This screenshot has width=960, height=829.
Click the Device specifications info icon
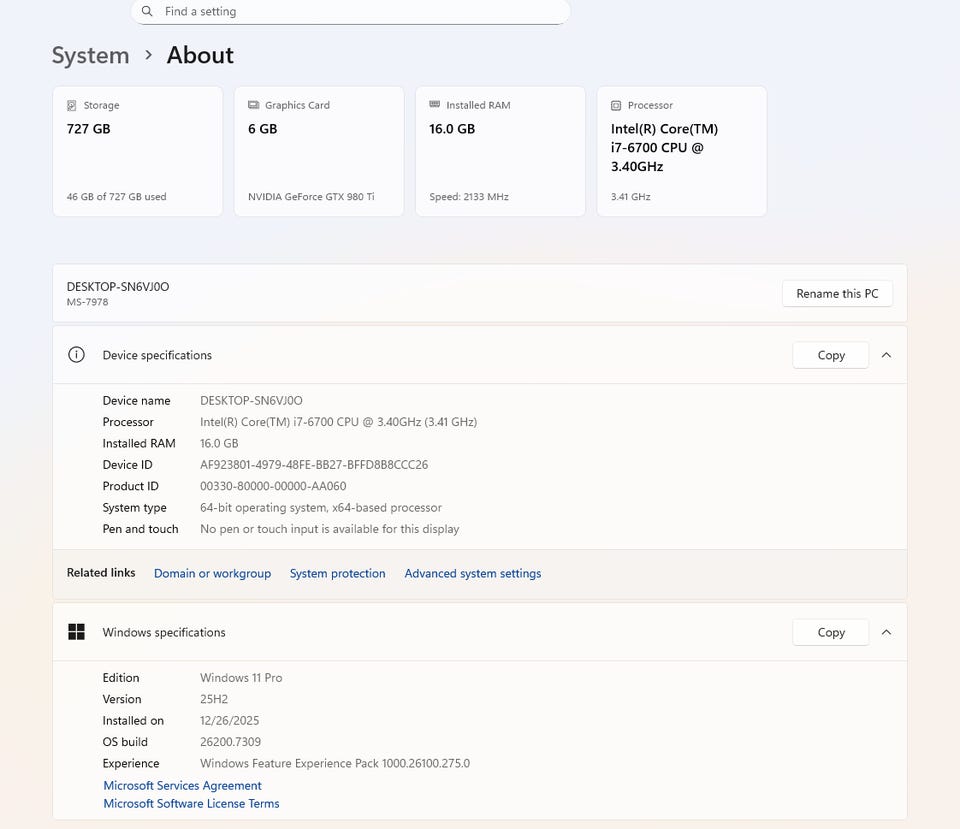76,355
